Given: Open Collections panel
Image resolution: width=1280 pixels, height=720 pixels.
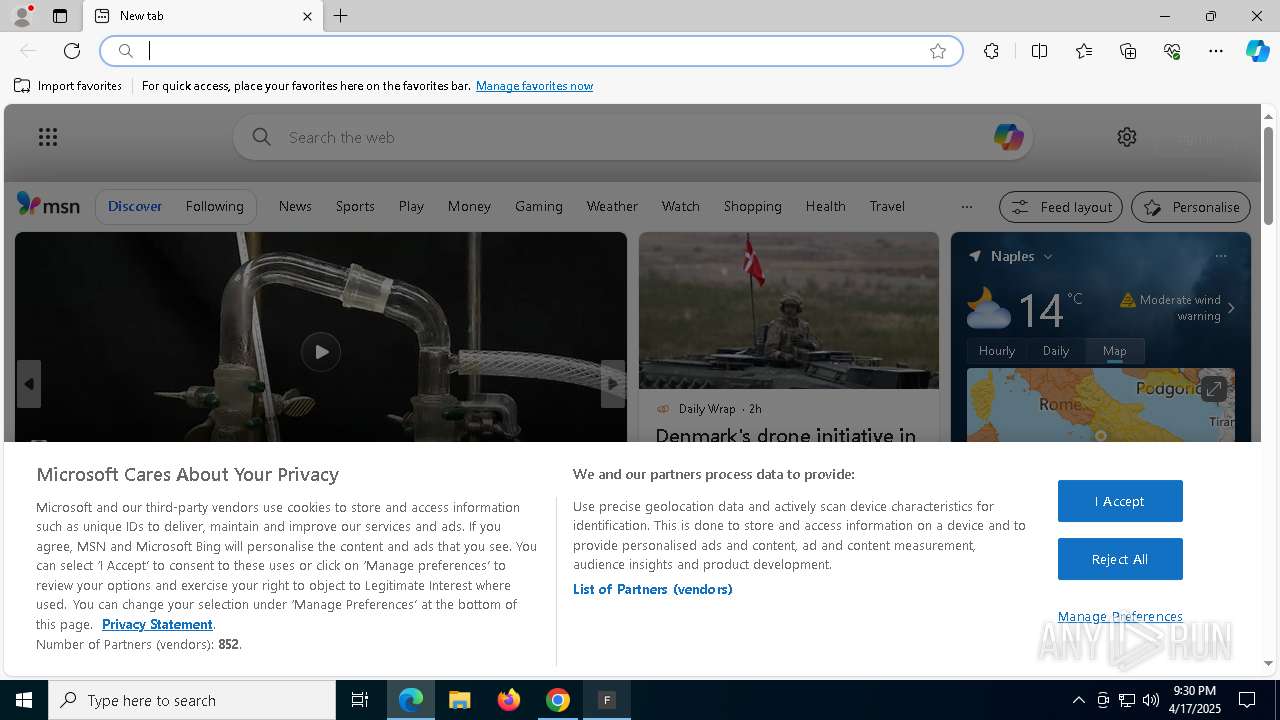Looking at the screenshot, I should (1128, 51).
